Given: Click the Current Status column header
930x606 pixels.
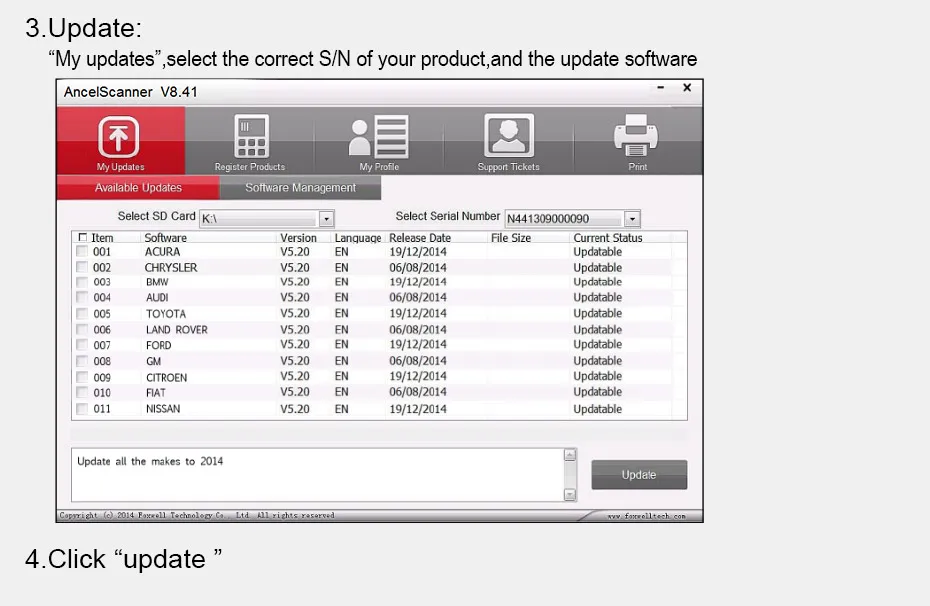Looking at the screenshot, I should (607, 237).
